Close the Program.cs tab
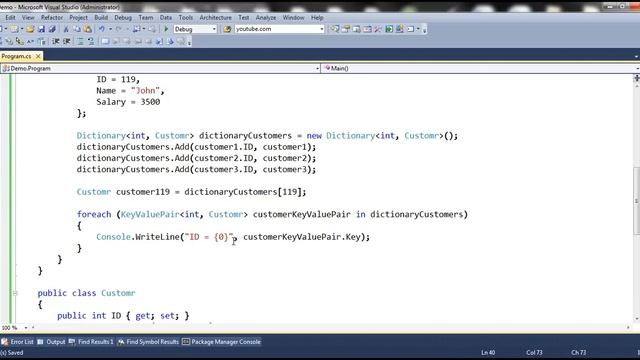 click(38, 56)
